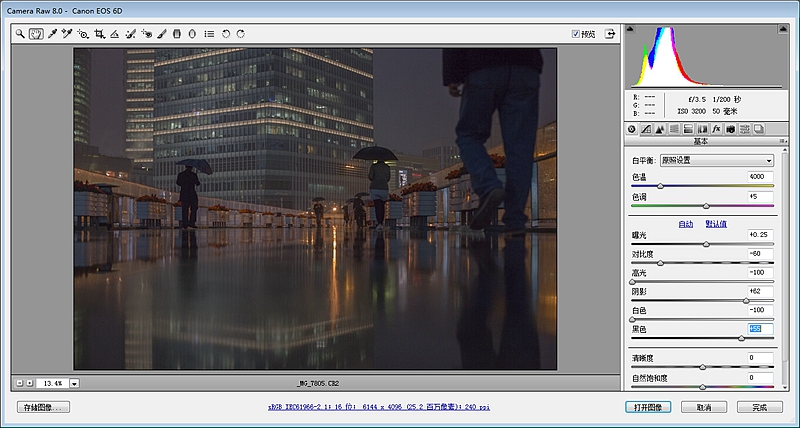This screenshot has width=800, height=428.
Task: Switch to the Camera Calibration tab
Action: 731,129
